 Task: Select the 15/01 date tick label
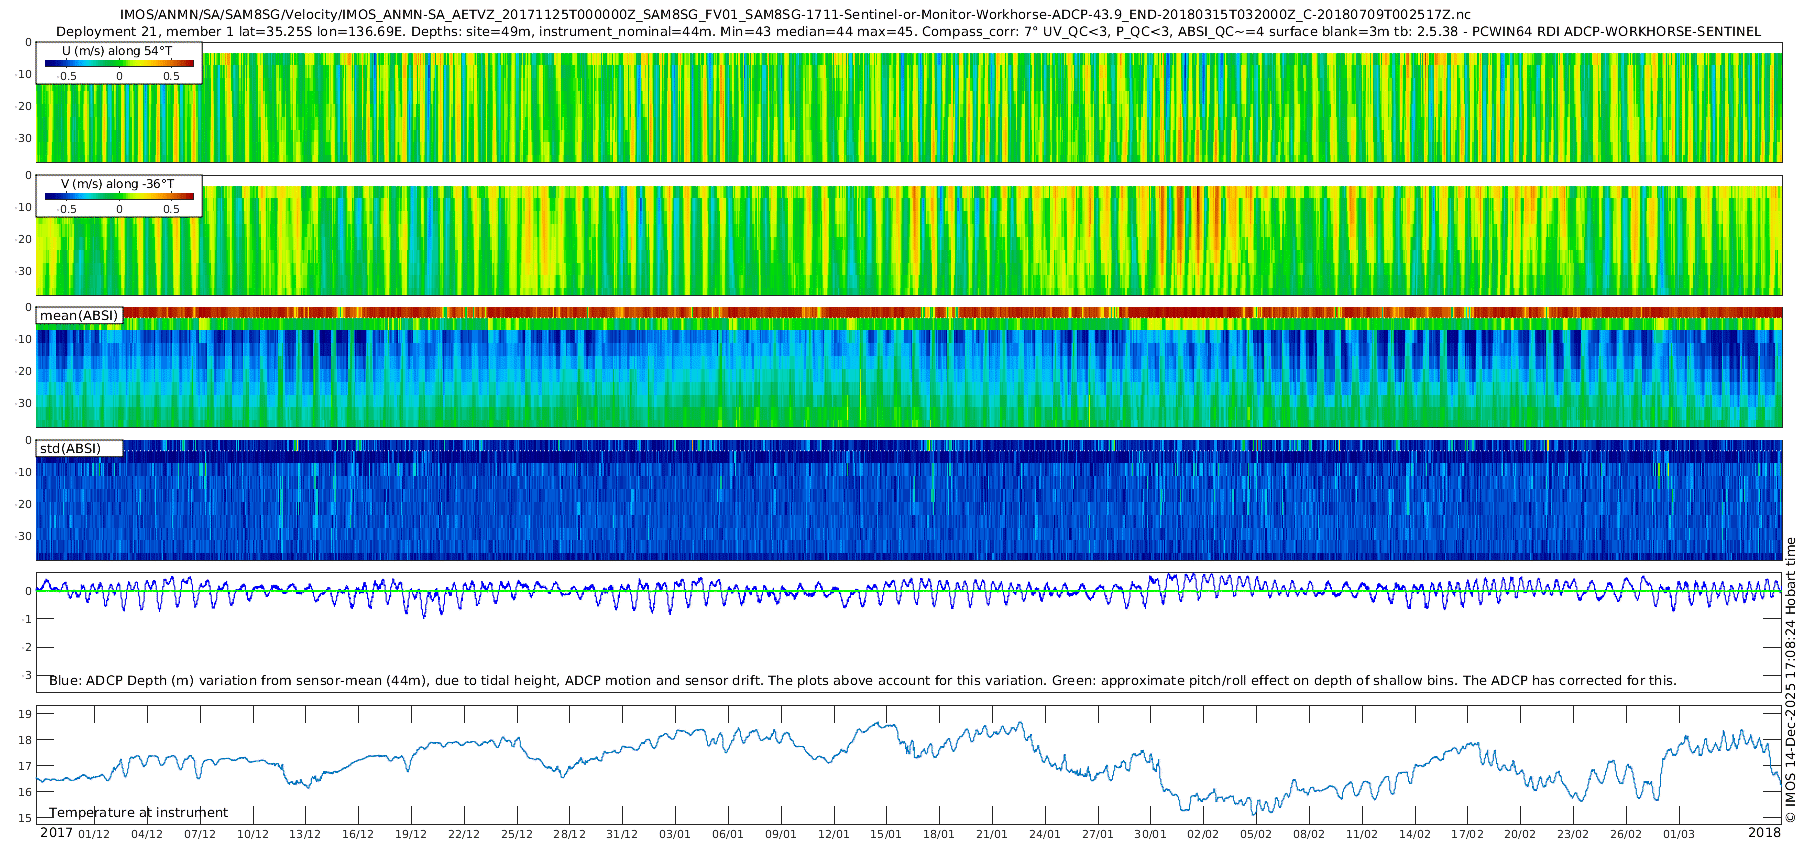(886, 834)
